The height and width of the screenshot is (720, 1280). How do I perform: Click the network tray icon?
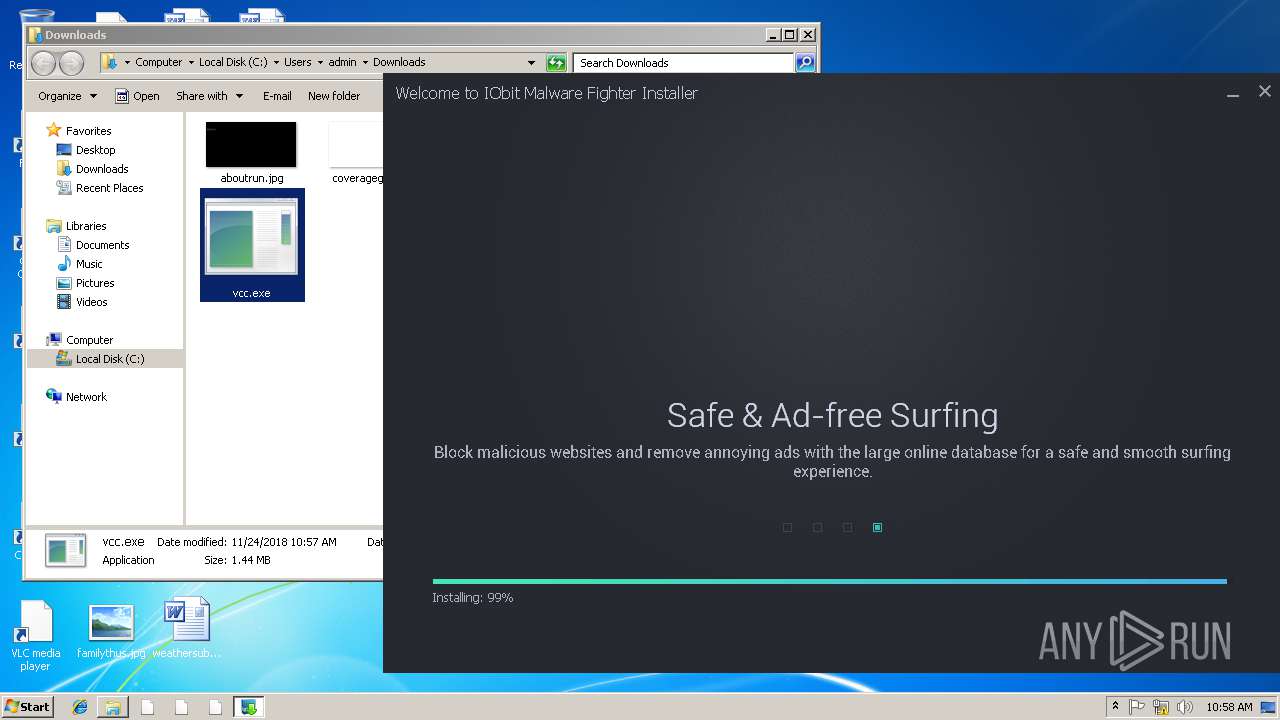pyautogui.click(x=1161, y=707)
